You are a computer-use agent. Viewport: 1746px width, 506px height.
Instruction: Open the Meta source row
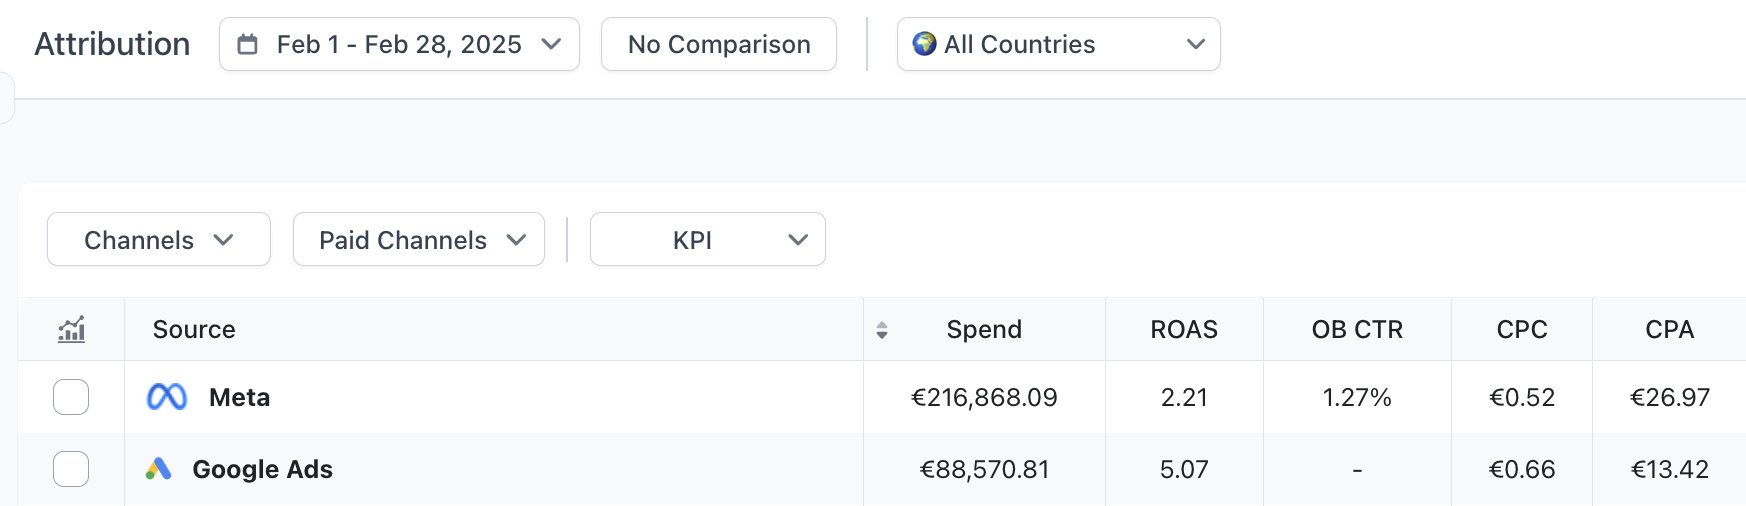240,398
